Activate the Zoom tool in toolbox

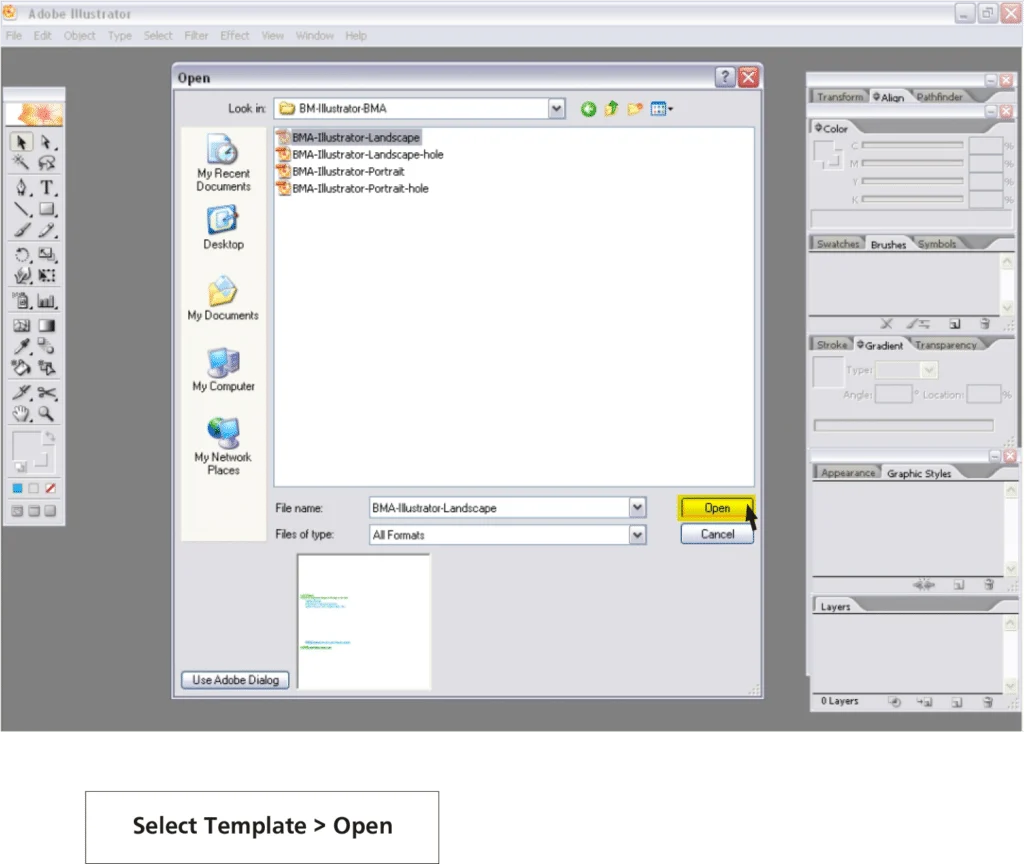click(46, 414)
